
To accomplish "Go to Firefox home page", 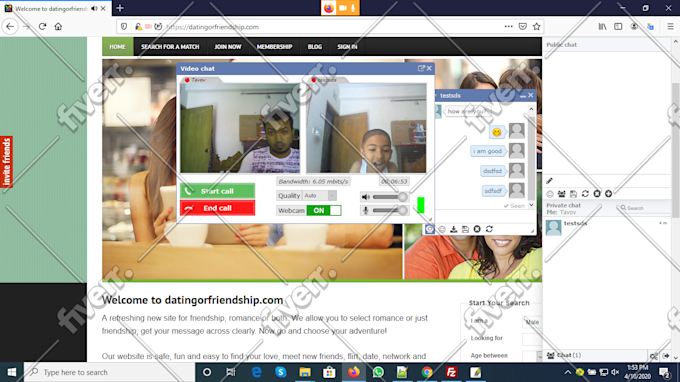I will pyautogui.click(x=58, y=26).
